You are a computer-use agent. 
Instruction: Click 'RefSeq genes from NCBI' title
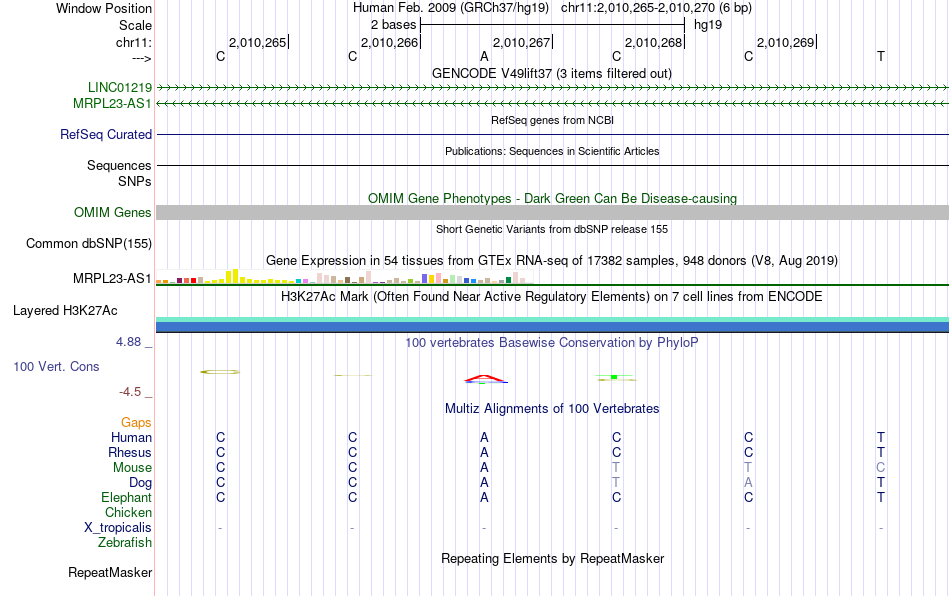click(x=553, y=120)
